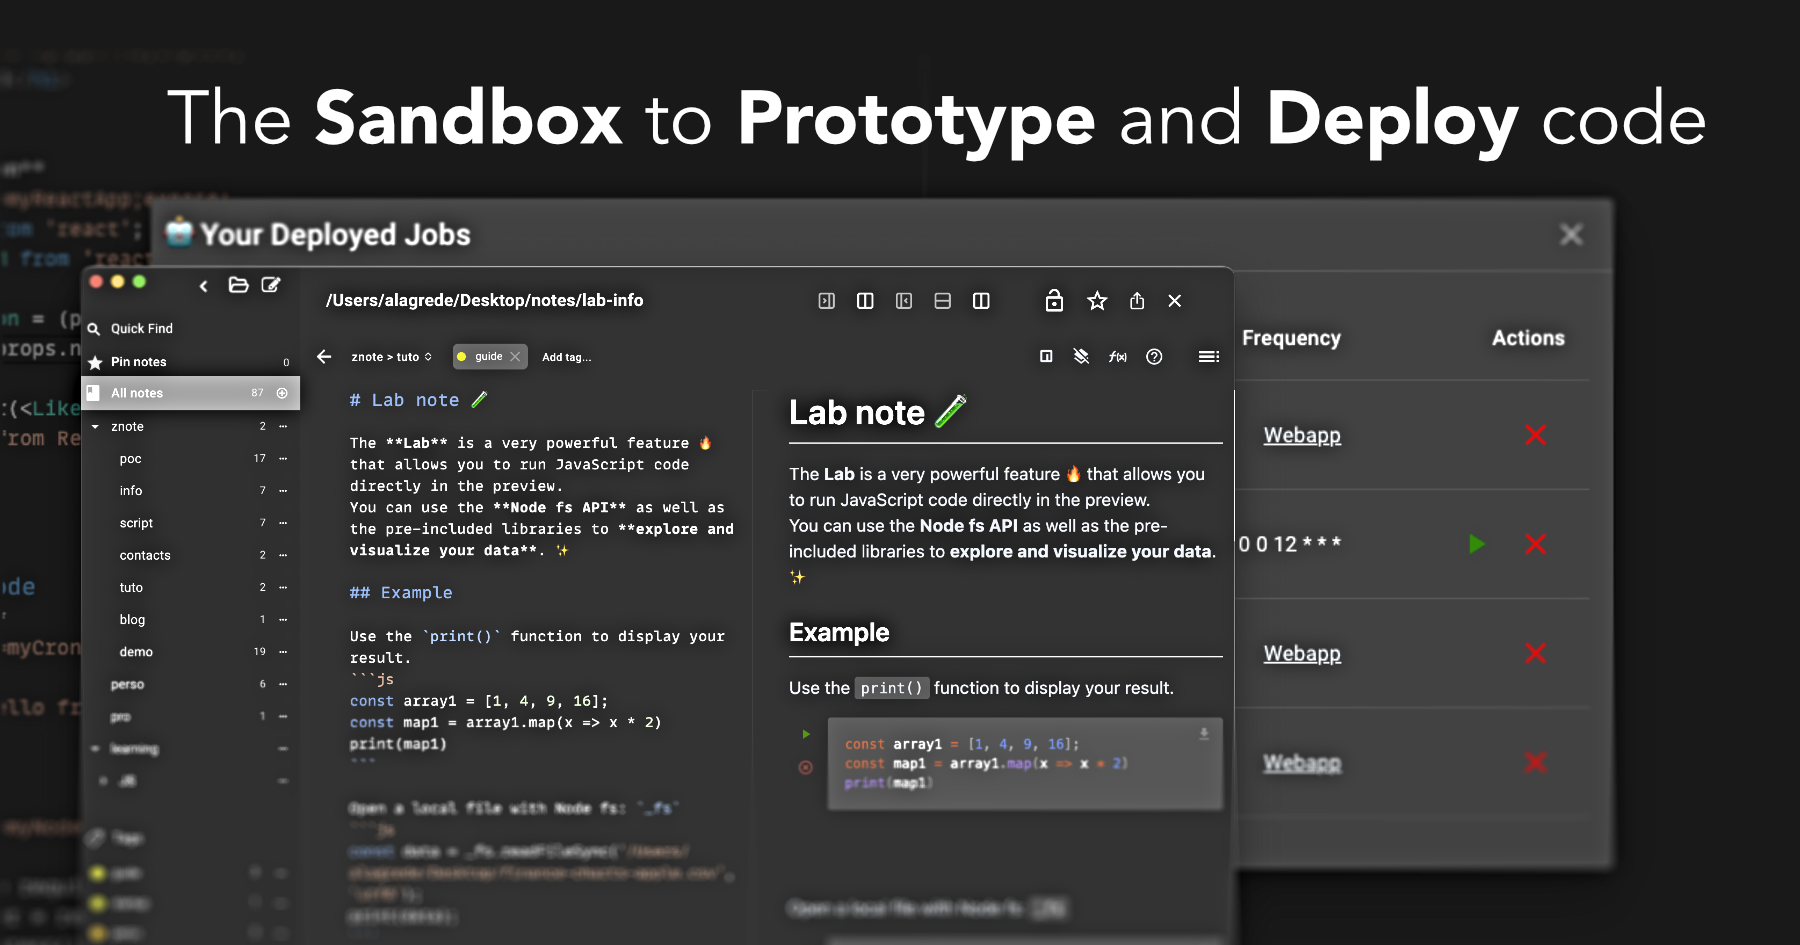
Task: Select the All notes section
Action: click(x=190, y=393)
